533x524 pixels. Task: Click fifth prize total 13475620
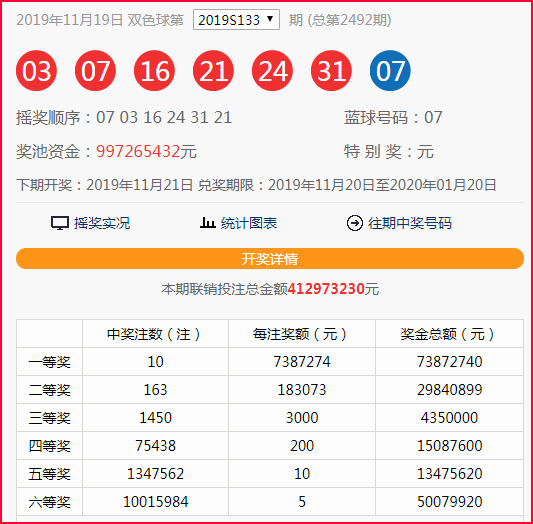[x=449, y=474]
